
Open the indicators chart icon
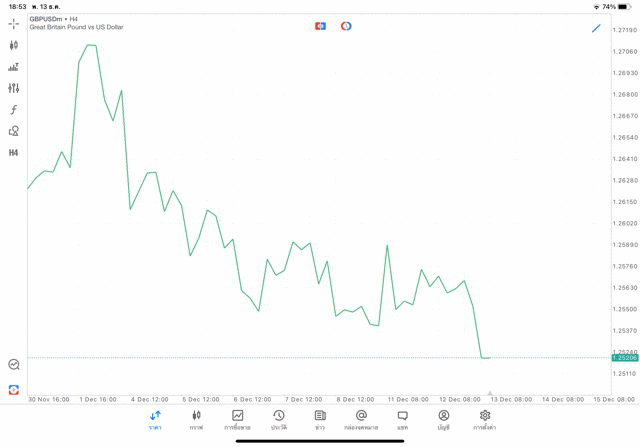[x=14, y=67]
